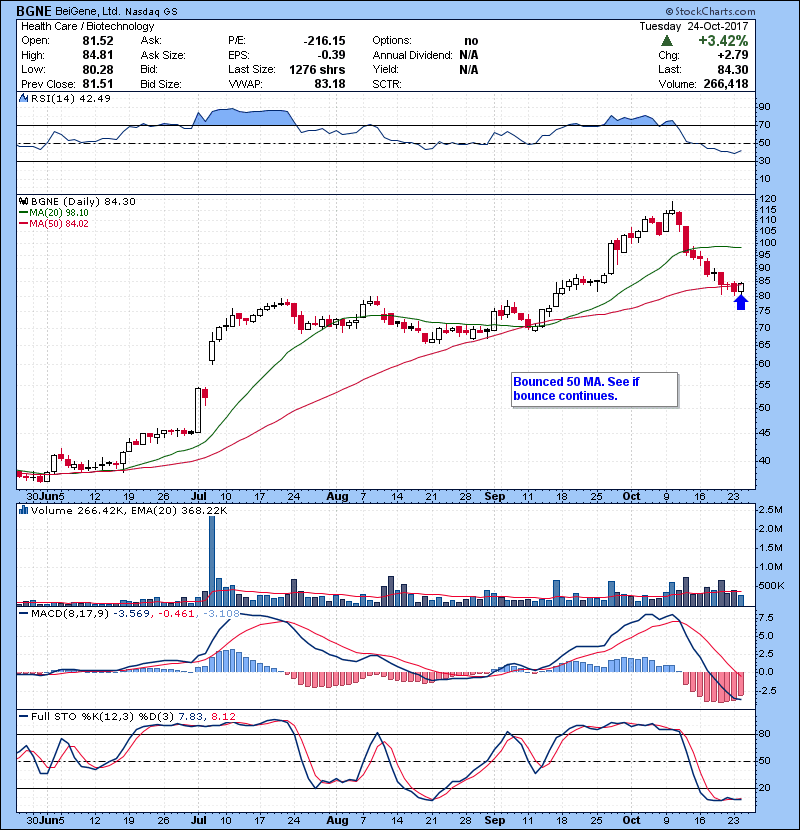Click the RSI indicator icon beside RSI(14)
Screen dimensions: 800x830
(x=23, y=98)
